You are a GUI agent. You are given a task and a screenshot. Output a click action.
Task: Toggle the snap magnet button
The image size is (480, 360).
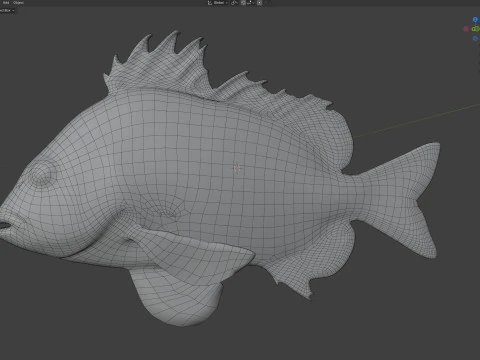coord(243,3)
